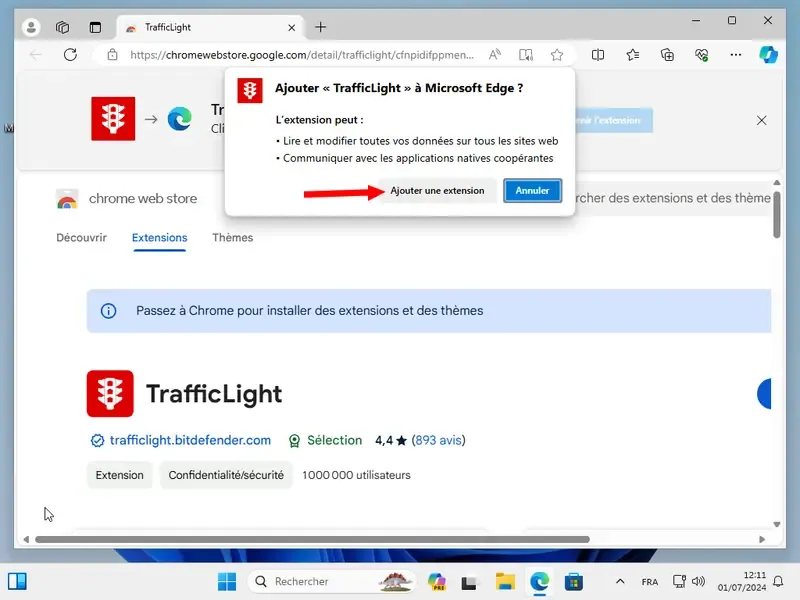This screenshot has width=800, height=600.
Task: Click the chrome web store logo
Action: [x=67, y=199]
